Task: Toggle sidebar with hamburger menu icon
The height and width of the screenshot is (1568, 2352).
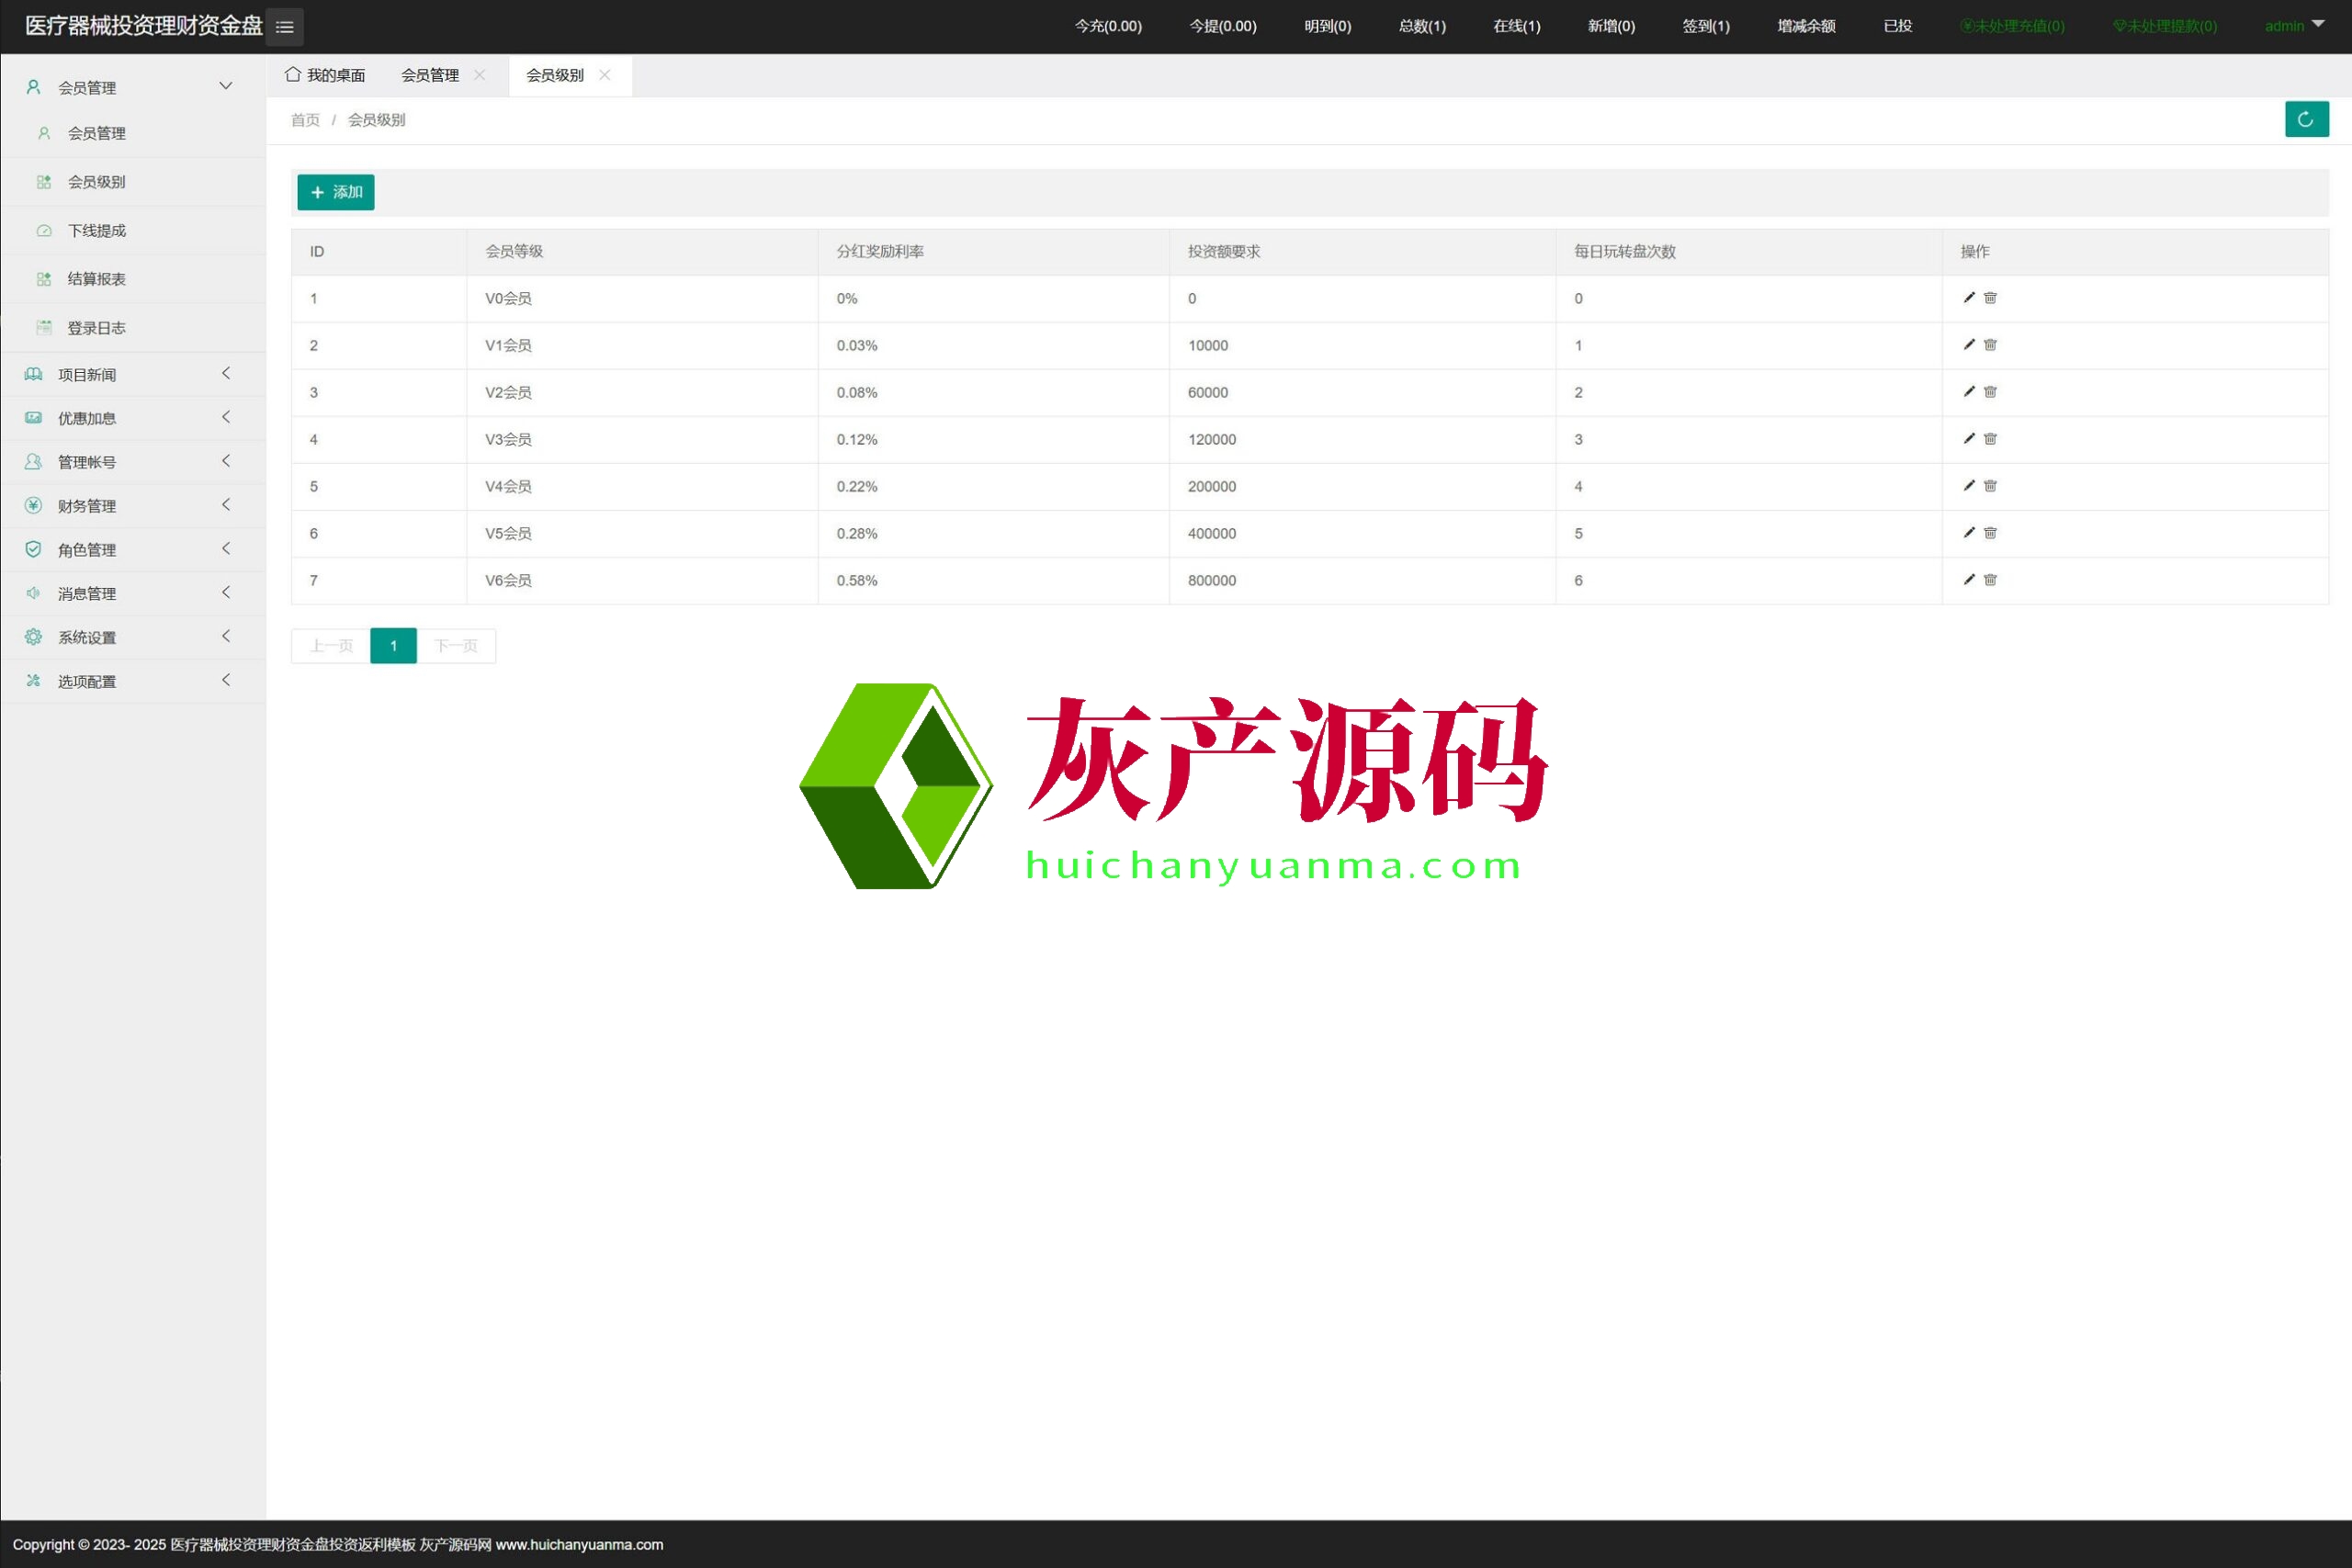Action: [x=285, y=27]
